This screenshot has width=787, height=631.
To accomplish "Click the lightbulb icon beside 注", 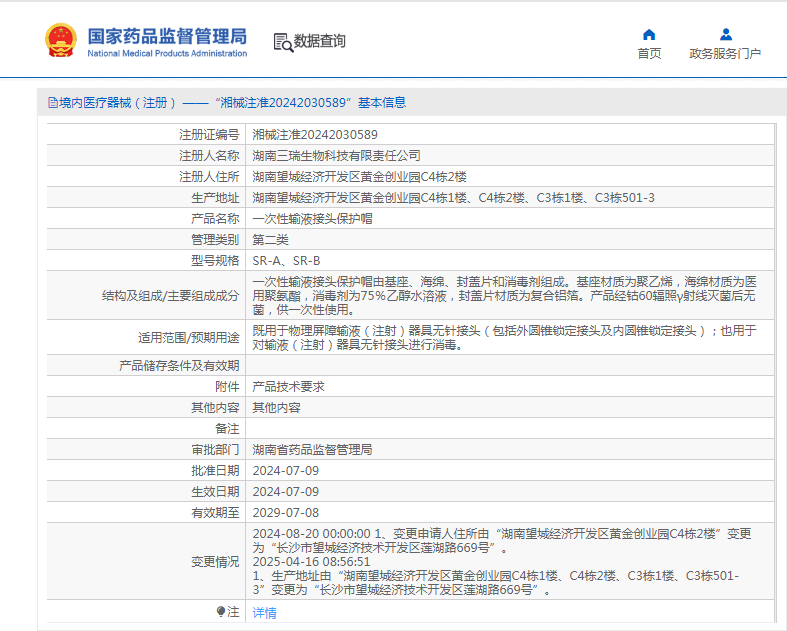I will (220, 611).
